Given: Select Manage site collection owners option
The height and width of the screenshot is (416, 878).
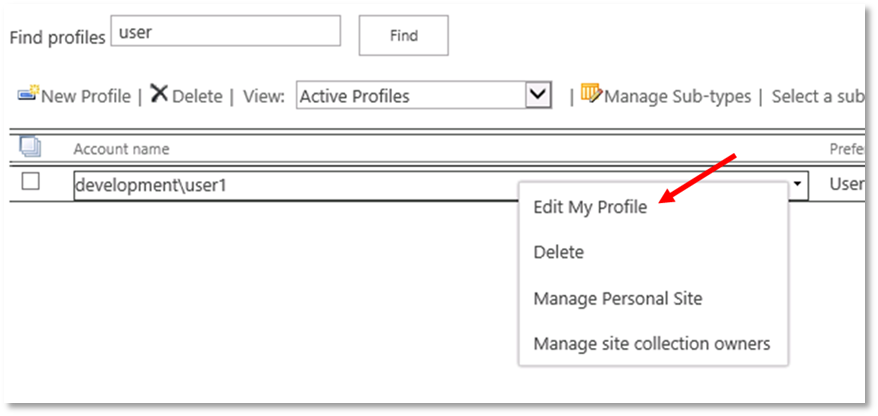Looking at the screenshot, I should pyautogui.click(x=652, y=344).
